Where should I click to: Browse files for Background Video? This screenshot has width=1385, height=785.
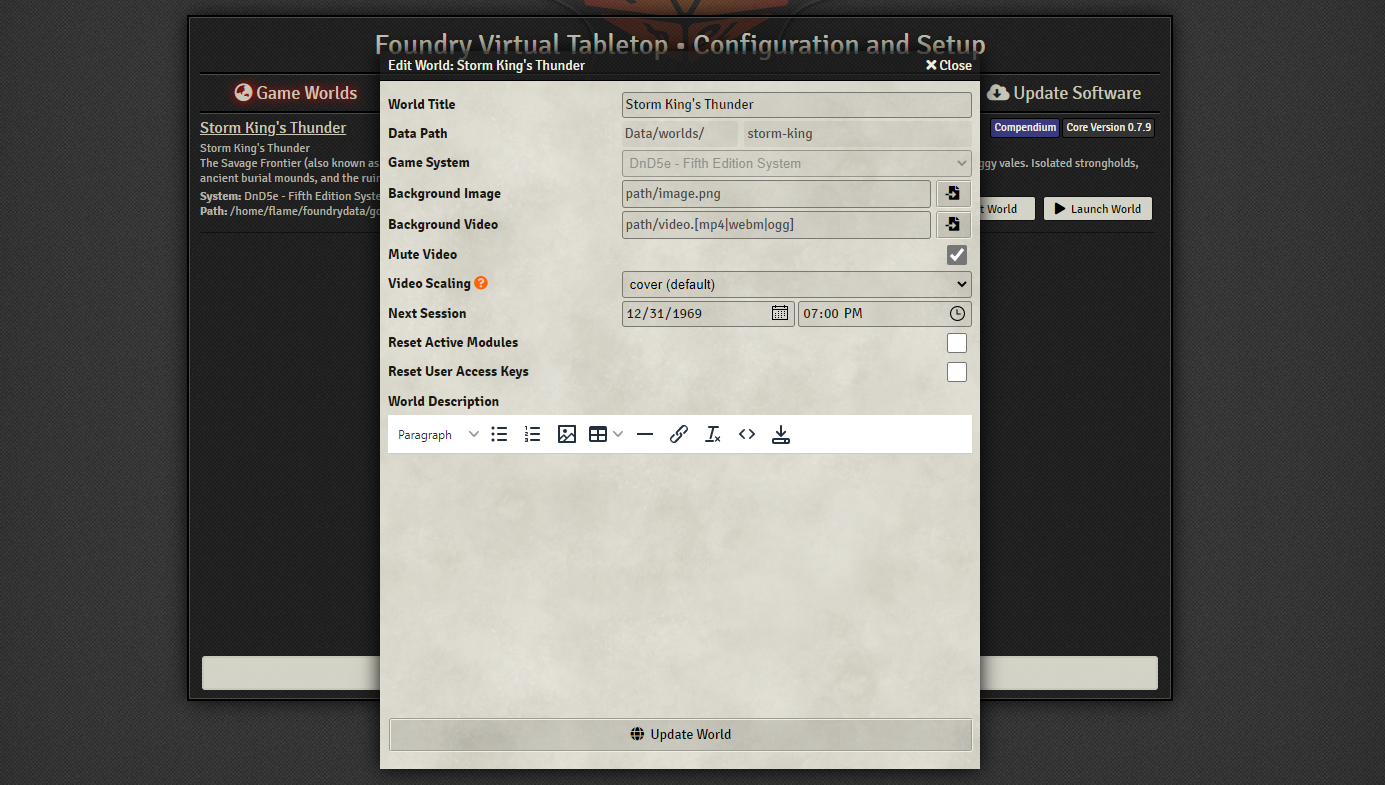[953, 225]
